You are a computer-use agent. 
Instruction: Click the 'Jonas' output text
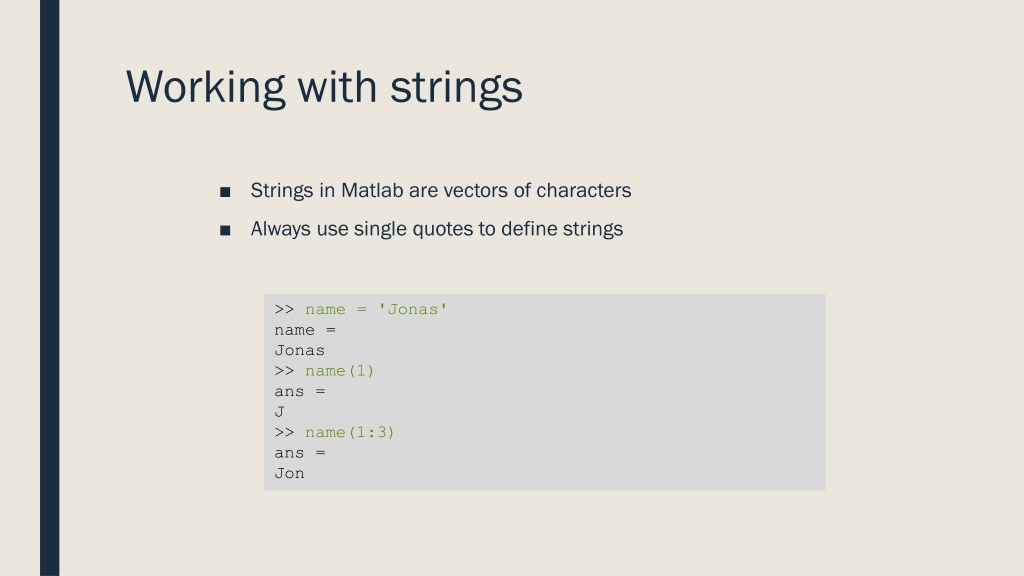(x=300, y=351)
